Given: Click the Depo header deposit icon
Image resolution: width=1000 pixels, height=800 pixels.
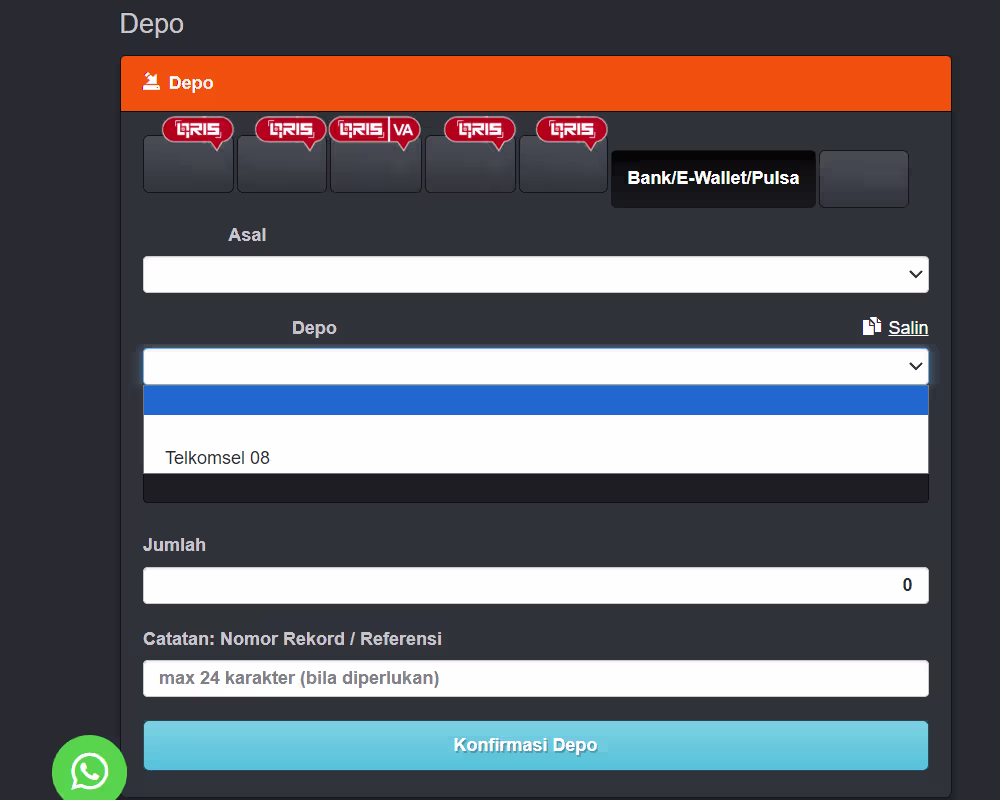Looking at the screenshot, I should [151, 82].
